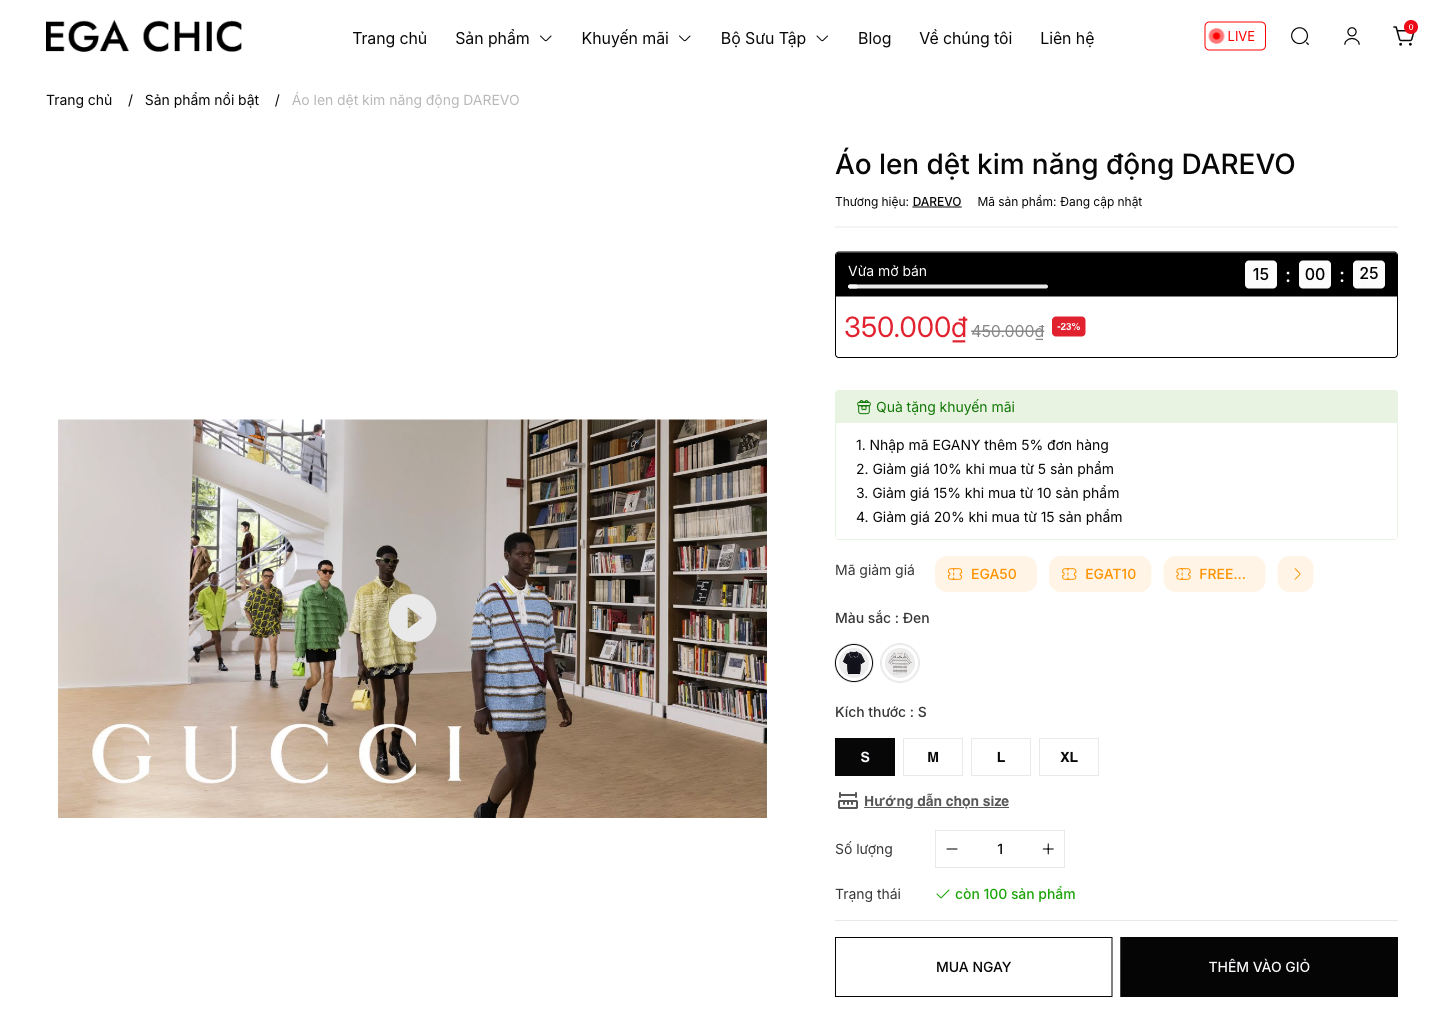Click the LIVE broadcast badge
Image resolution: width=1450 pixels, height=1018 pixels.
pyautogui.click(x=1235, y=36)
